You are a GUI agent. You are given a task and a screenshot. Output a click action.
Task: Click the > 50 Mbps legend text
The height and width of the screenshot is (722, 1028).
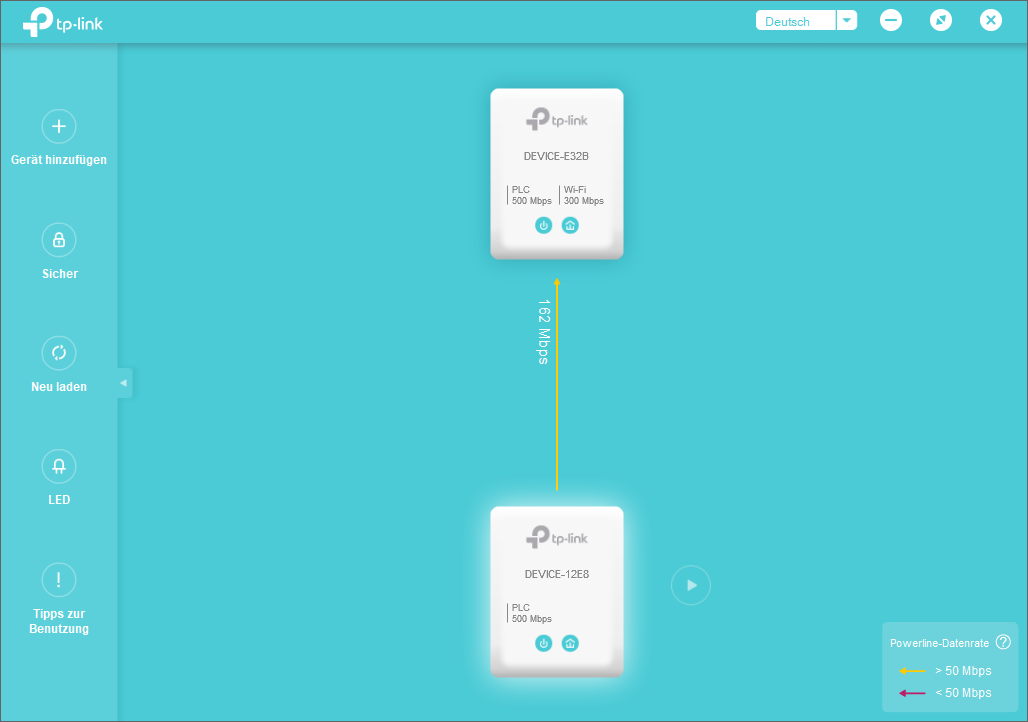(x=963, y=671)
